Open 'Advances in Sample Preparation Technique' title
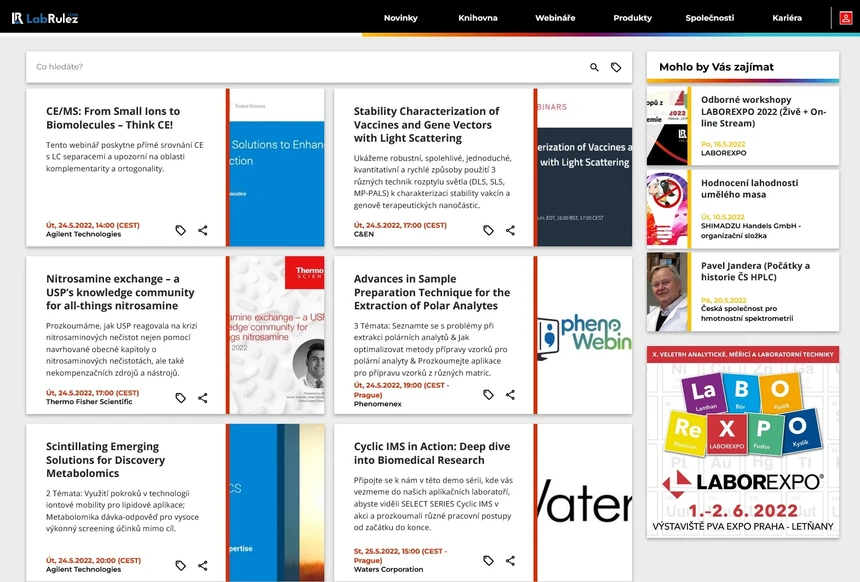The height and width of the screenshot is (582, 860). click(x=432, y=292)
